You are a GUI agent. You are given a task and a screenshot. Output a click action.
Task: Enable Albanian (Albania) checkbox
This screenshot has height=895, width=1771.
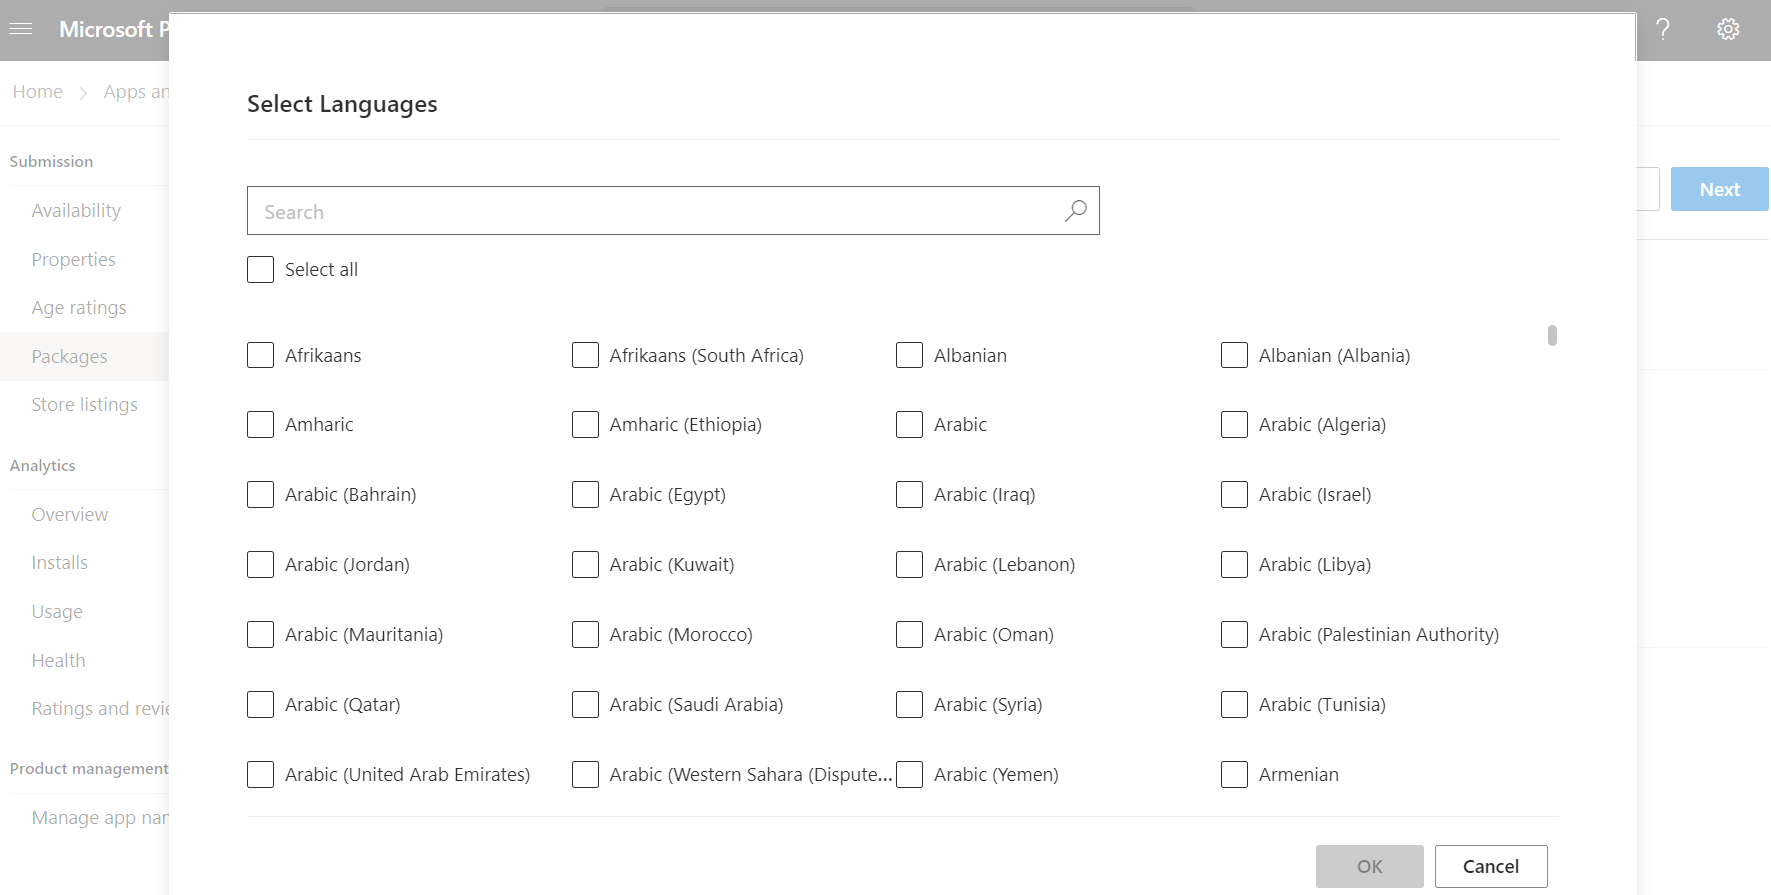tap(1234, 355)
